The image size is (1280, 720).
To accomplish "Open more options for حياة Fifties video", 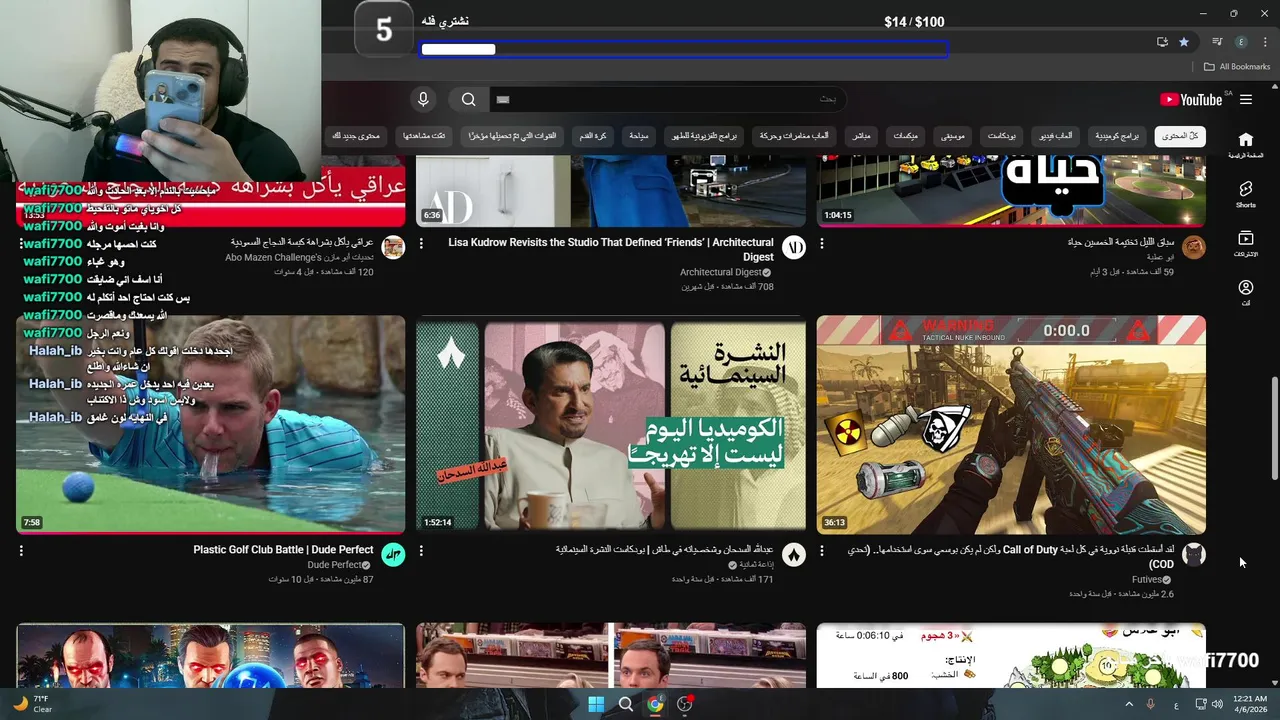I will click(x=822, y=243).
